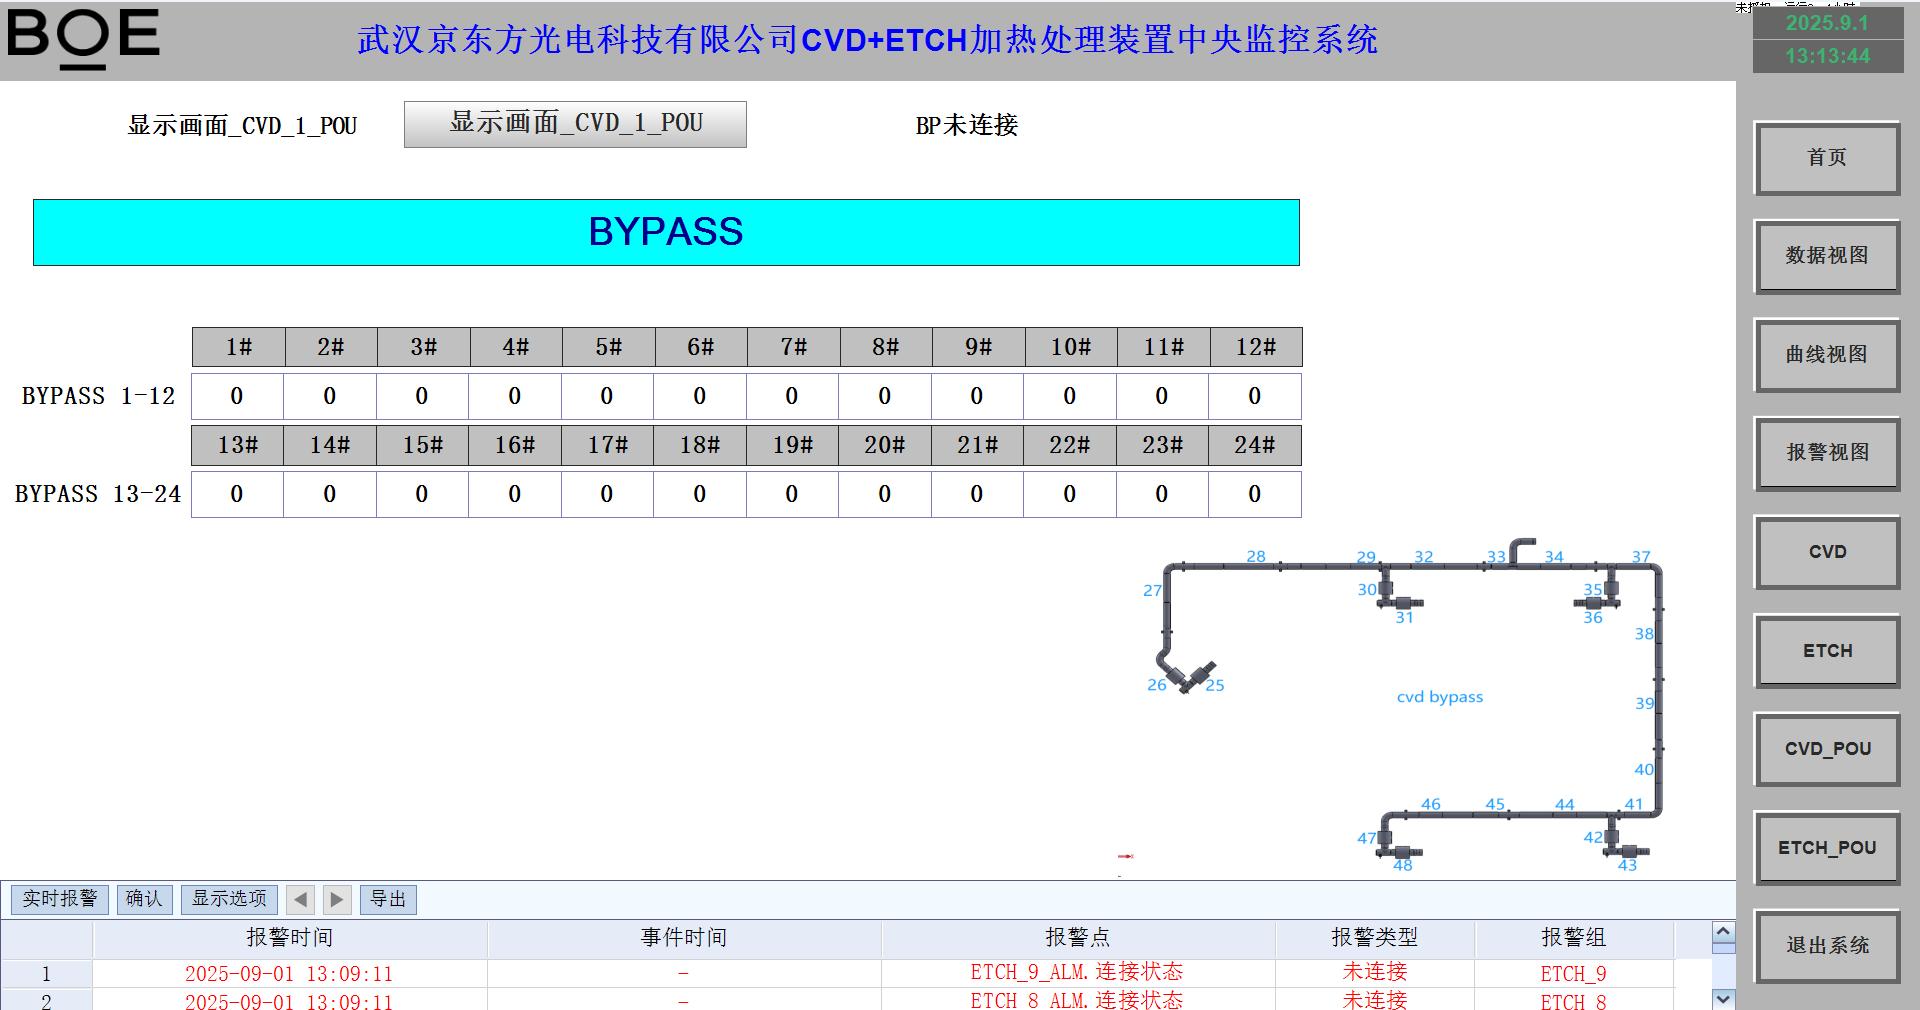The width and height of the screenshot is (1920, 1010).
Task: Select the cyan BYPASS banner
Action: click(666, 232)
